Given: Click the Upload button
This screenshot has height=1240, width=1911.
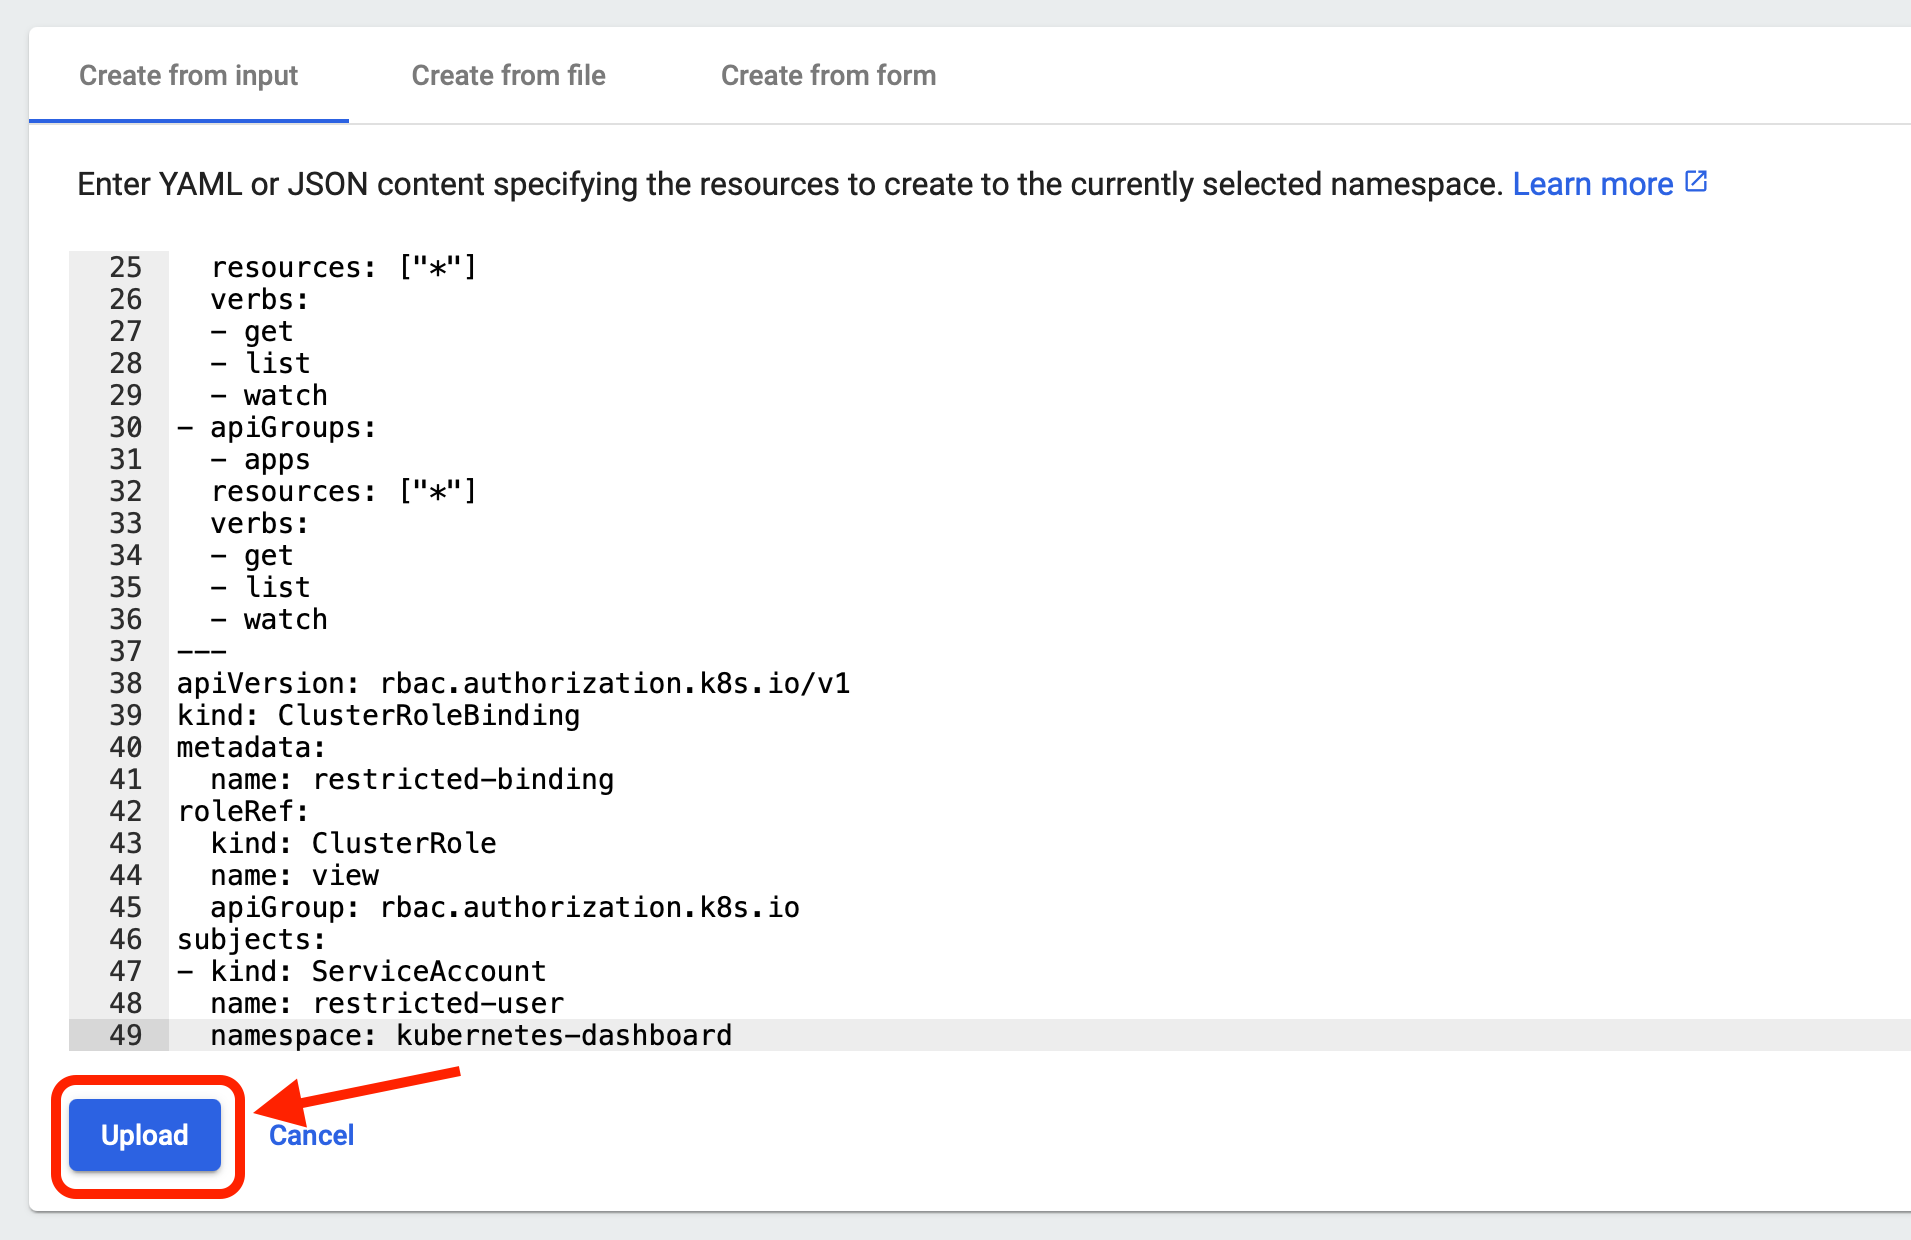Looking at the screenshot, I should (x=145, y=1135).
